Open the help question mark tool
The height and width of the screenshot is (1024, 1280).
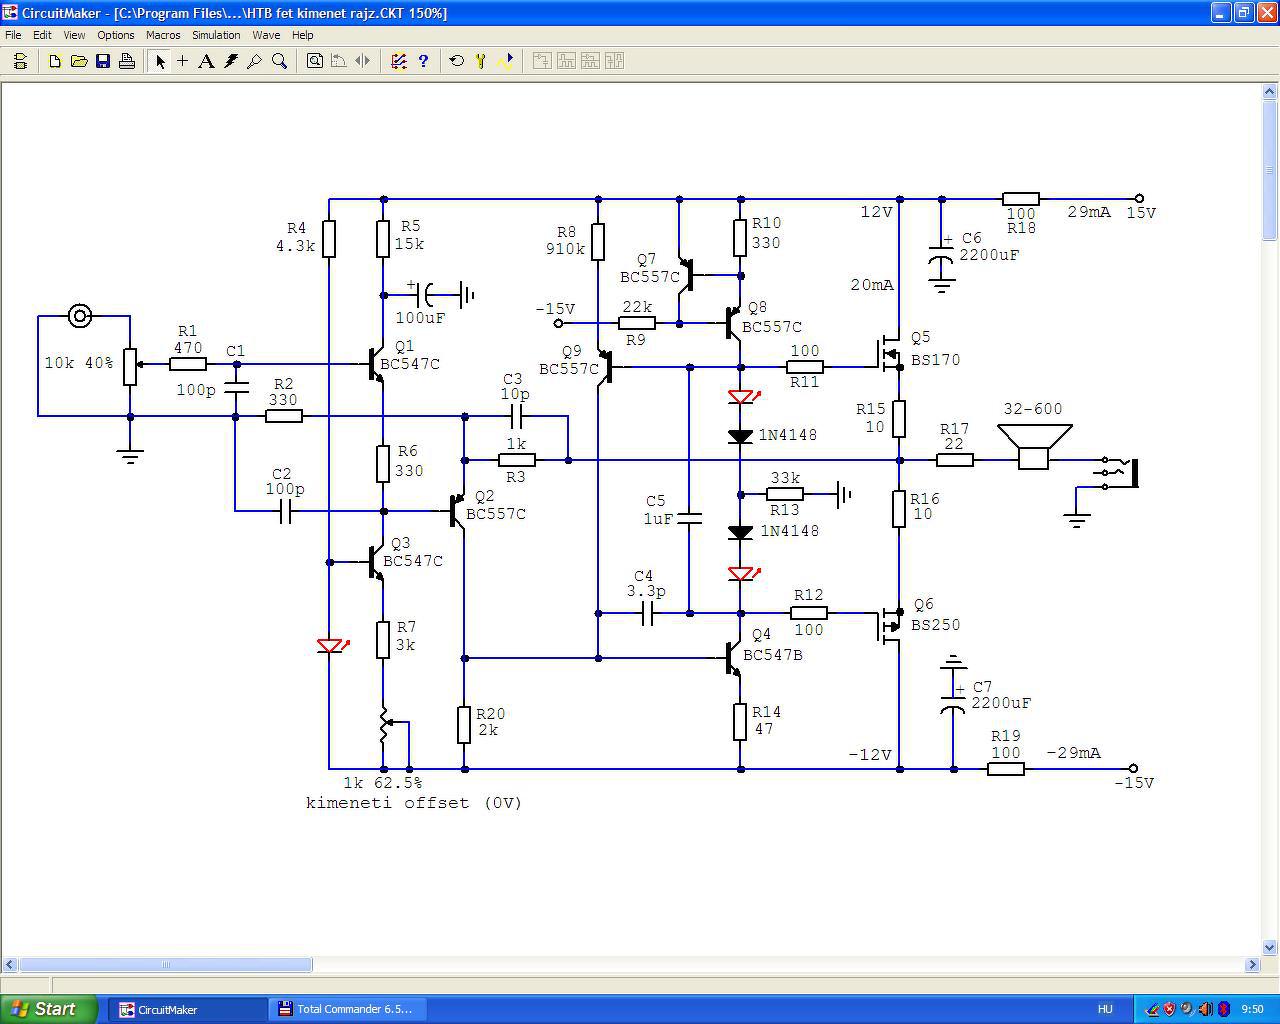pos(423,61)
